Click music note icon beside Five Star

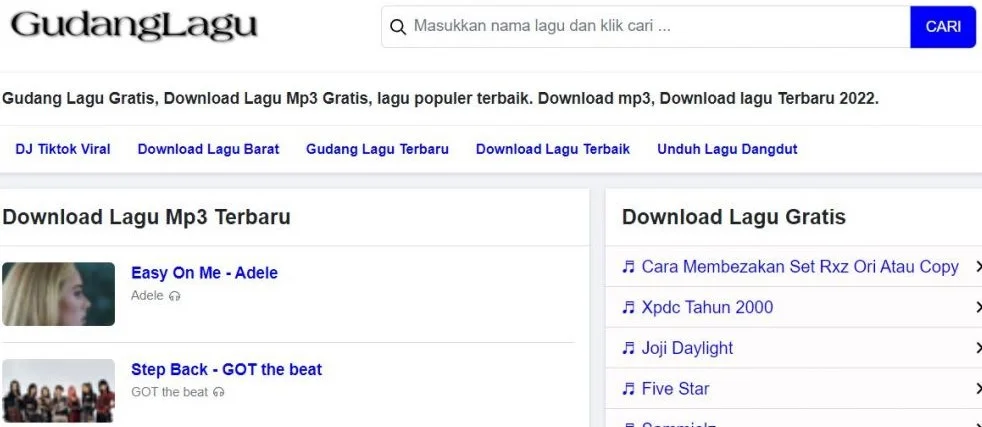coord(628,389)
